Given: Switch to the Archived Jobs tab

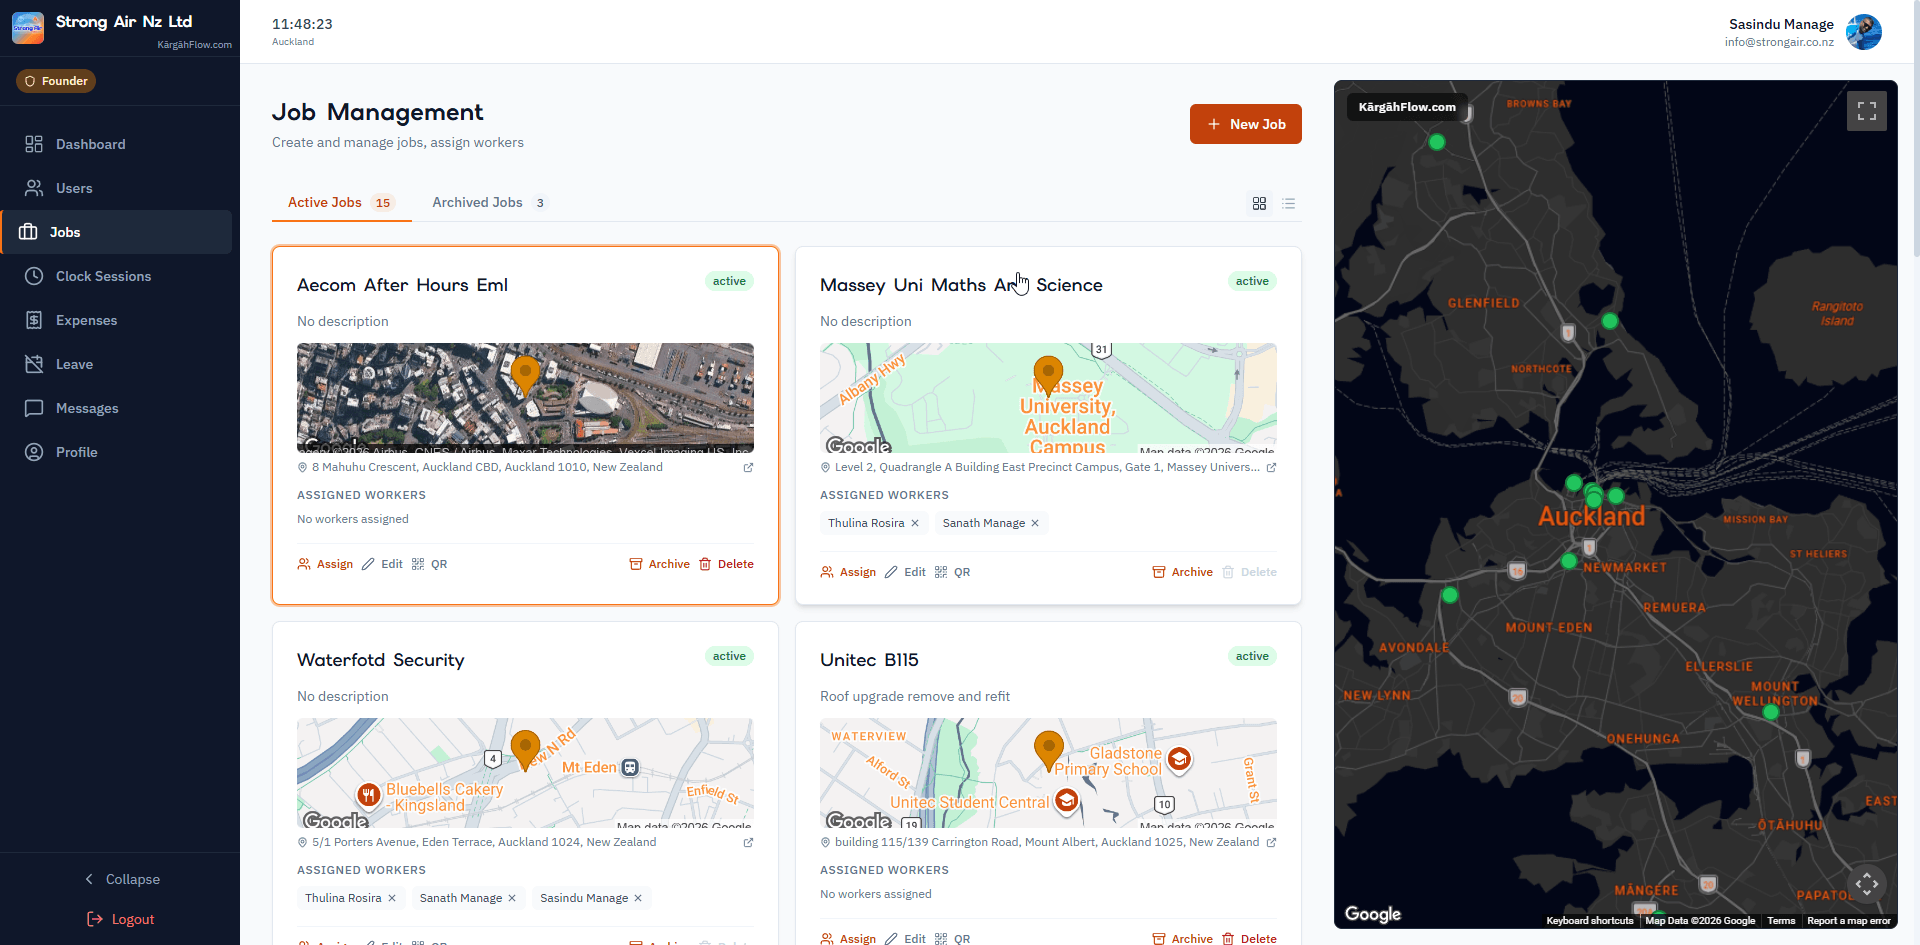Looking at the screenshot, I should [x=489, y=202].
